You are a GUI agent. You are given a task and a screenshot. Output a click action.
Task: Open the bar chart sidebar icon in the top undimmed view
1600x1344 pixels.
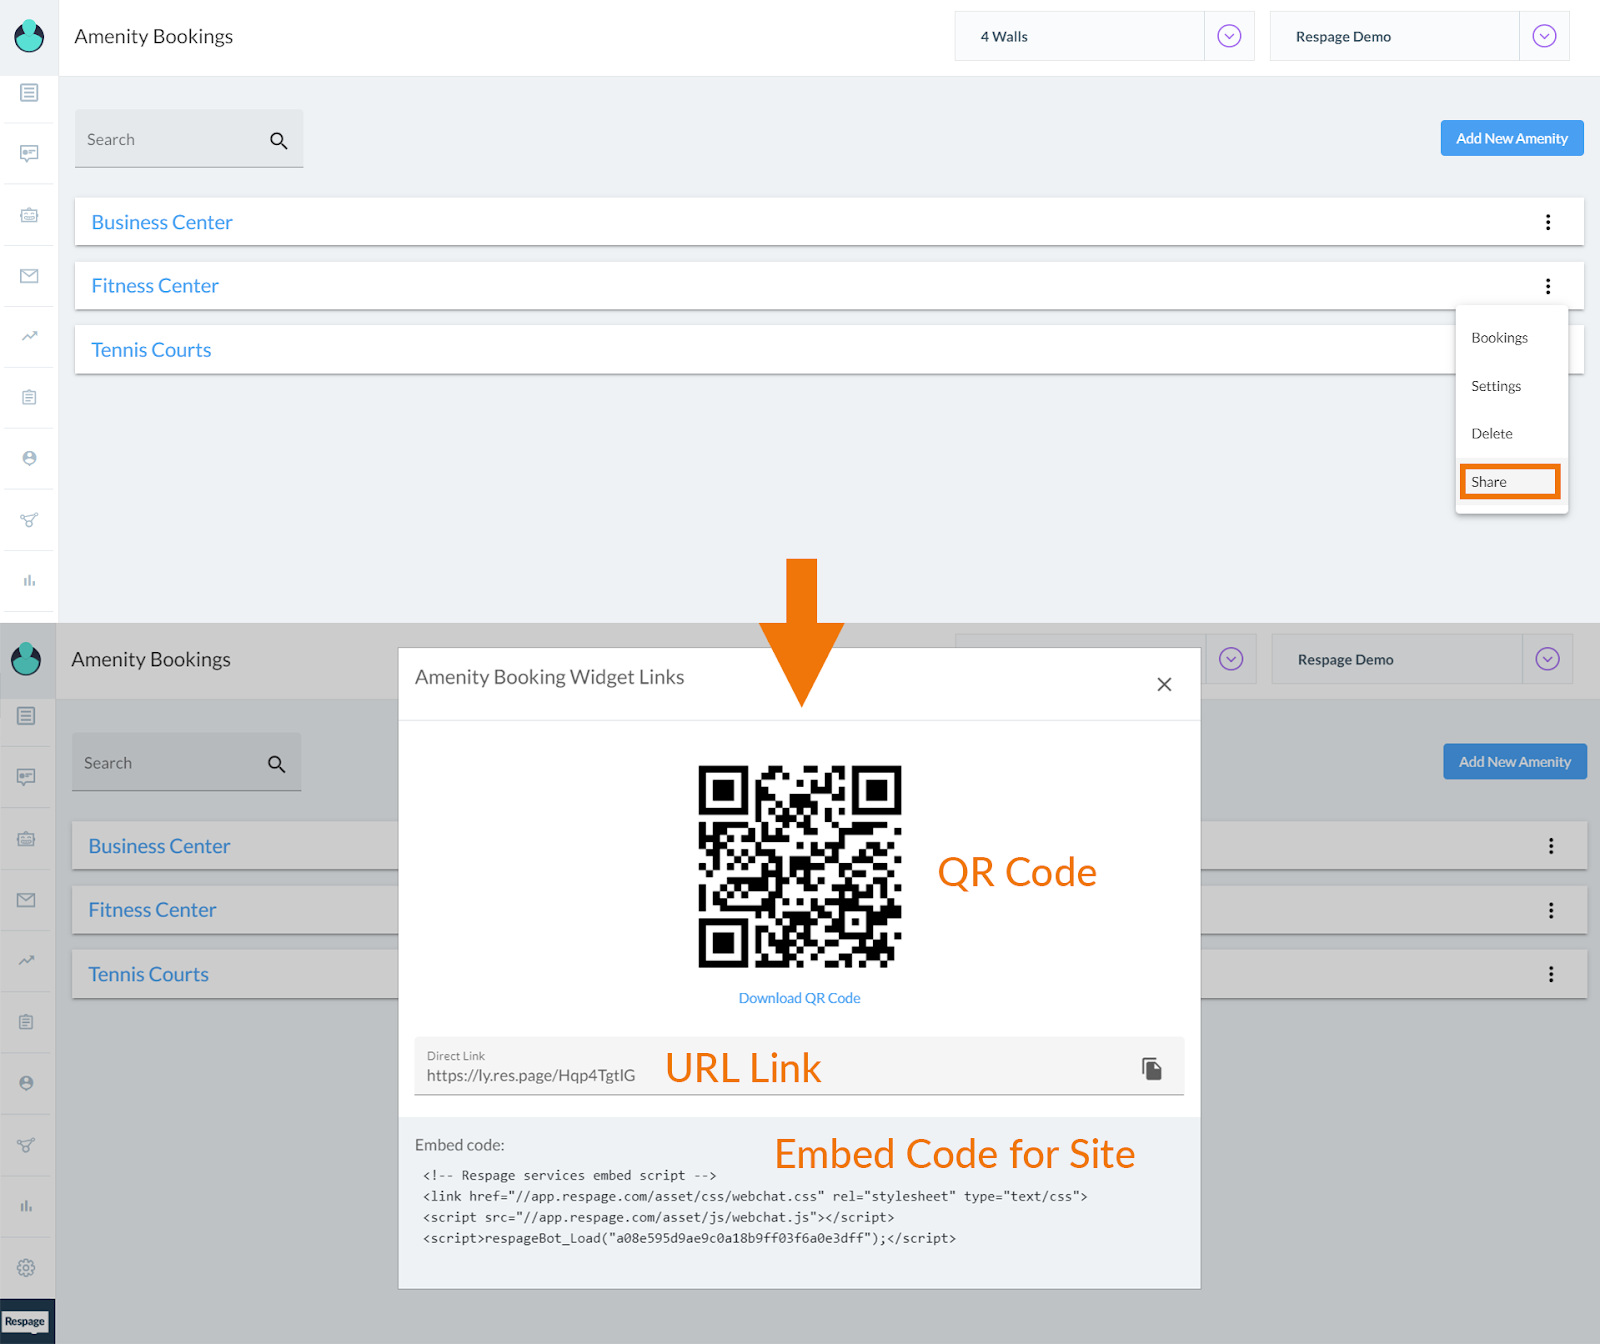(29, 581)
